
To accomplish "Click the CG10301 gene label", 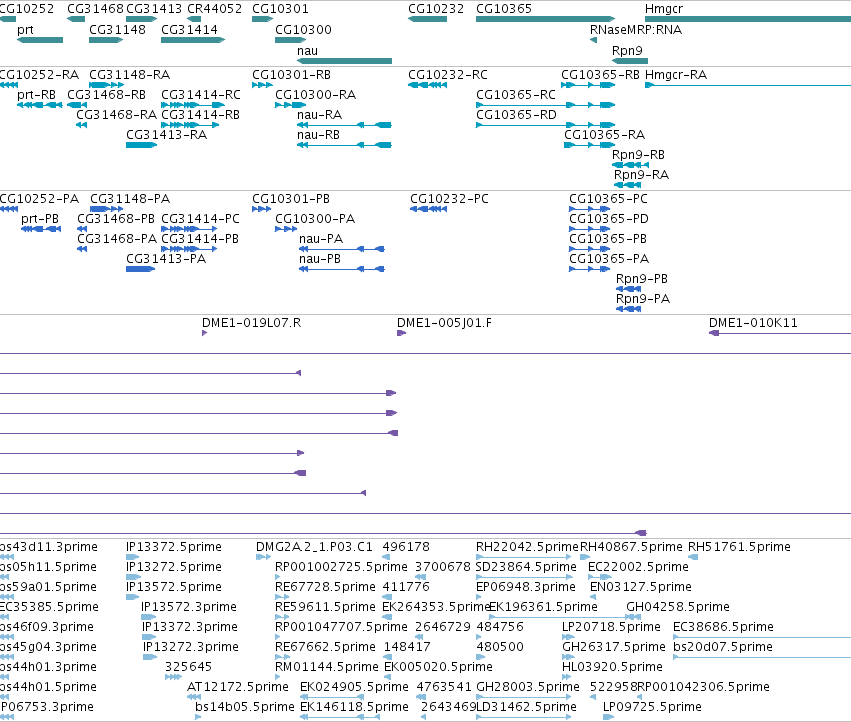I will pyautogui.click(x=280, y=9).
